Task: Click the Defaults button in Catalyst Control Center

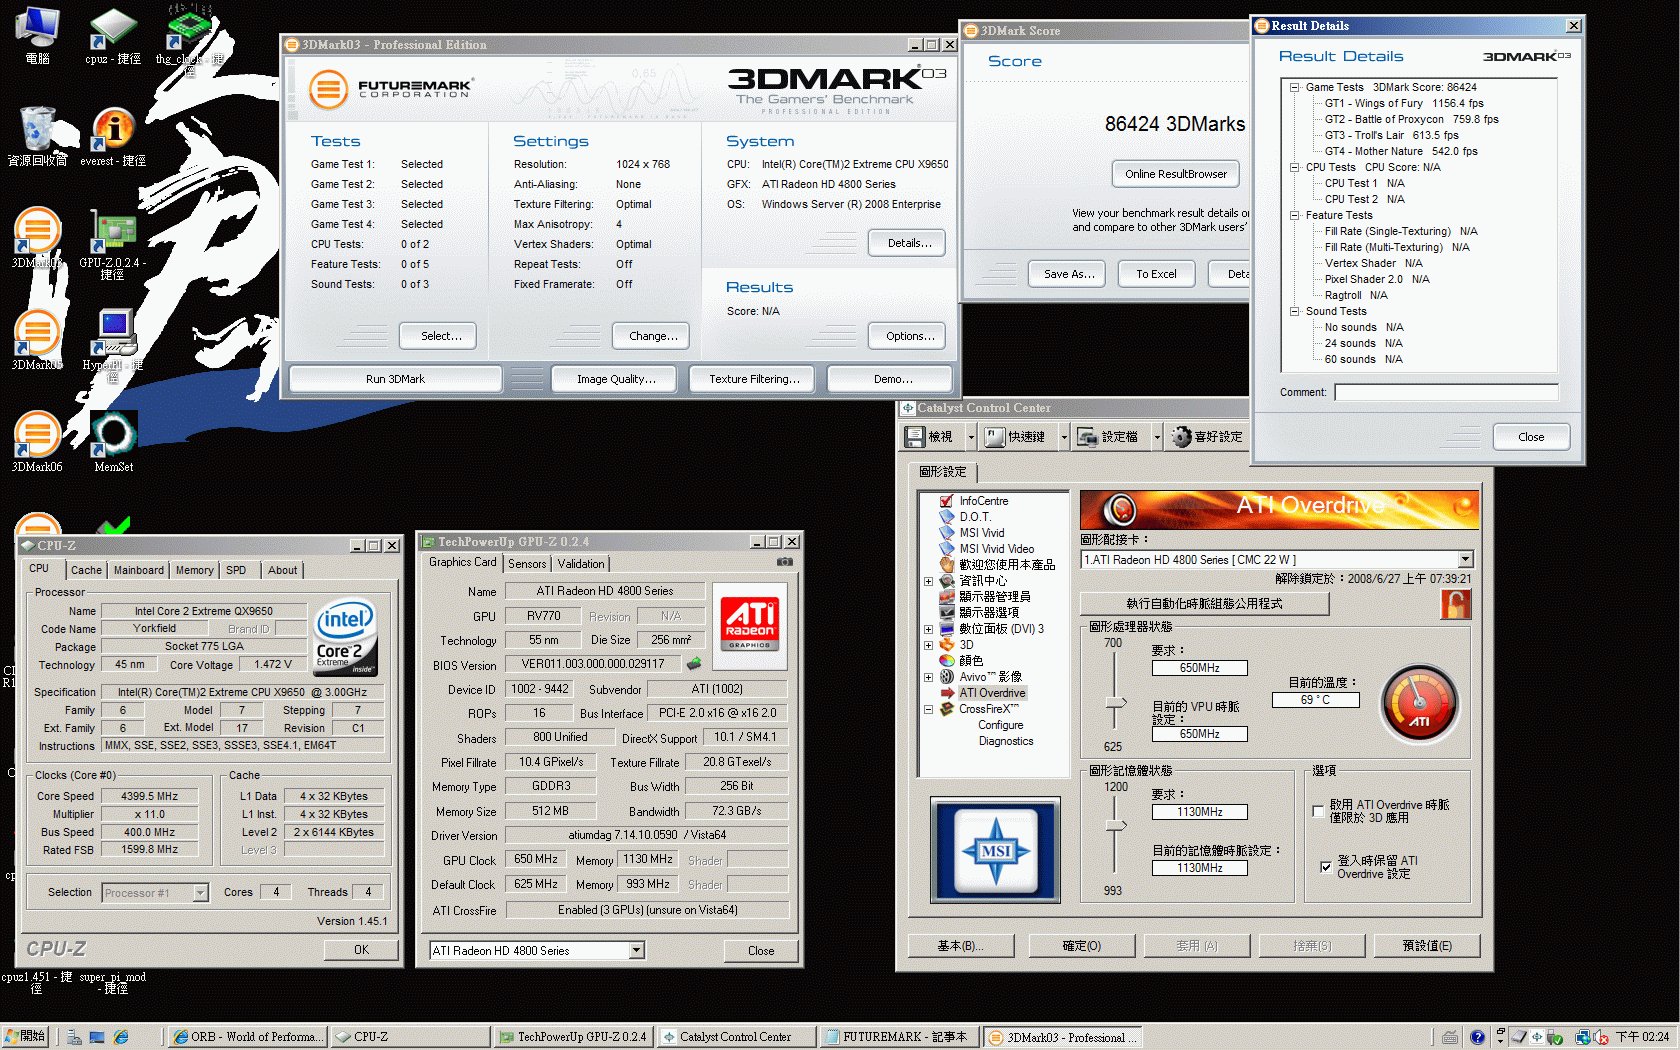Action: click(1427, 946)
